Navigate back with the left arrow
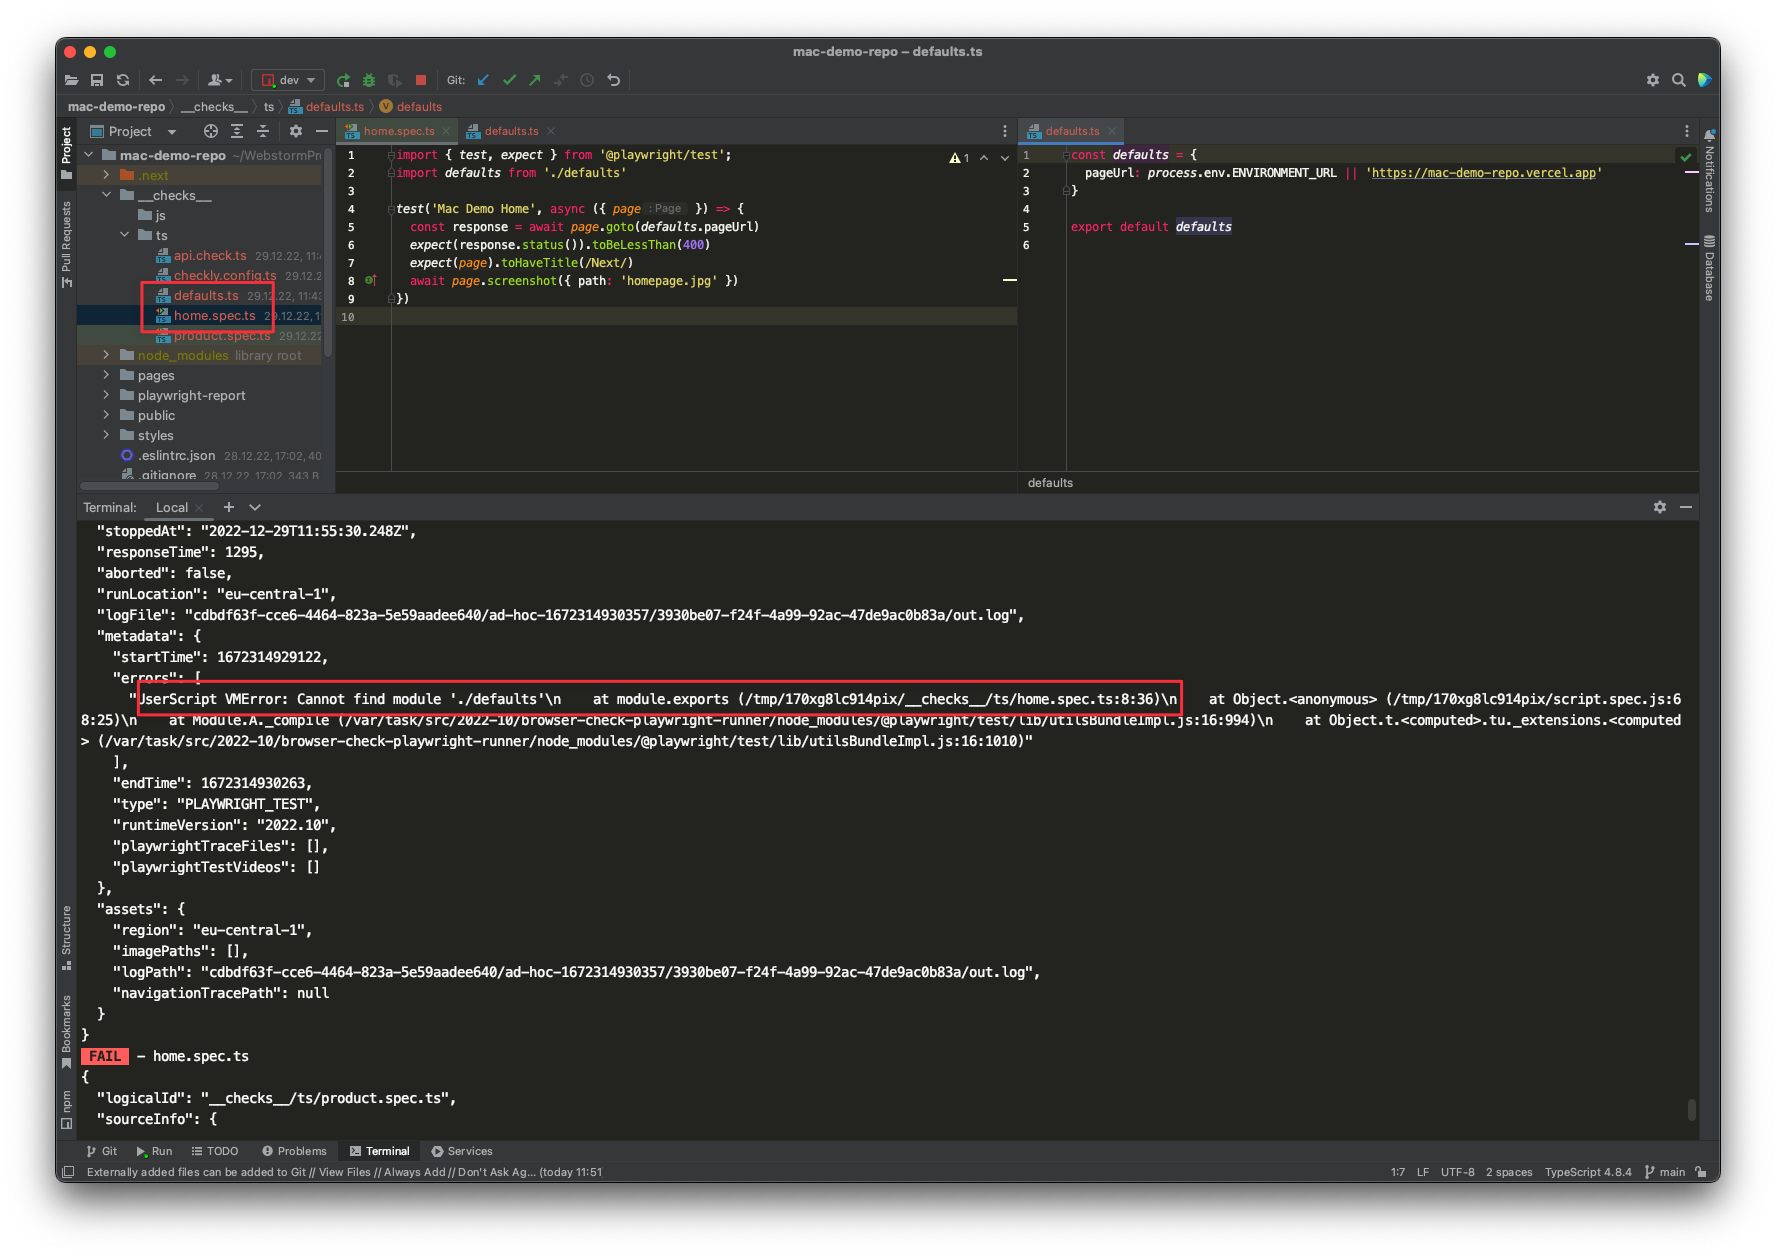The width and height of the screenshot is (1776, 1256). click(155, 80)
